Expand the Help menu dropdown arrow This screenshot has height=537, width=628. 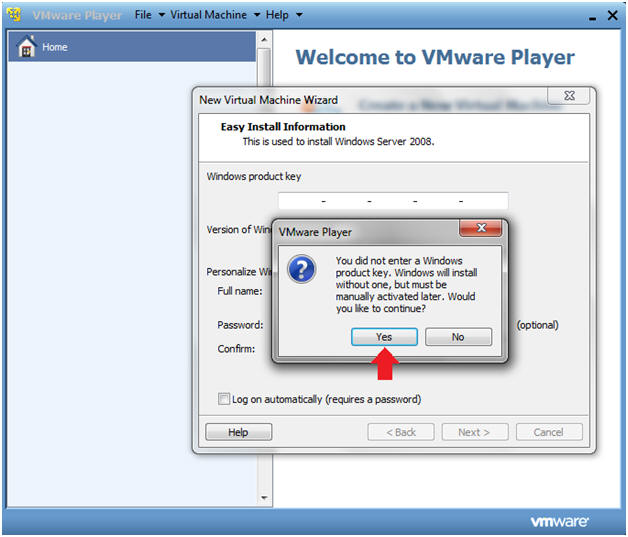[x=299, y=15]
